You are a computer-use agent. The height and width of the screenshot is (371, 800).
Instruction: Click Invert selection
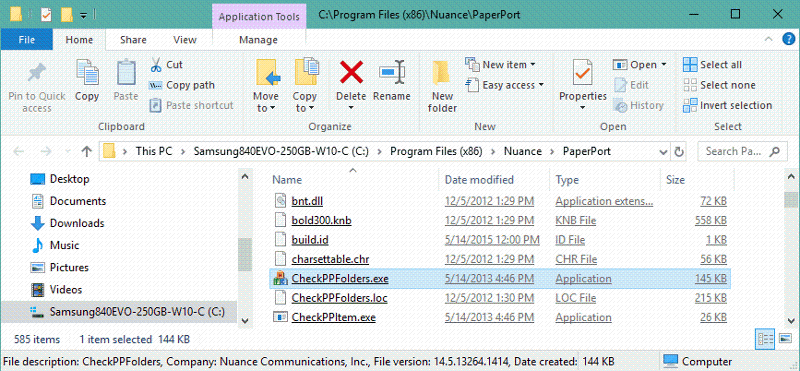[x=728, y=106]
